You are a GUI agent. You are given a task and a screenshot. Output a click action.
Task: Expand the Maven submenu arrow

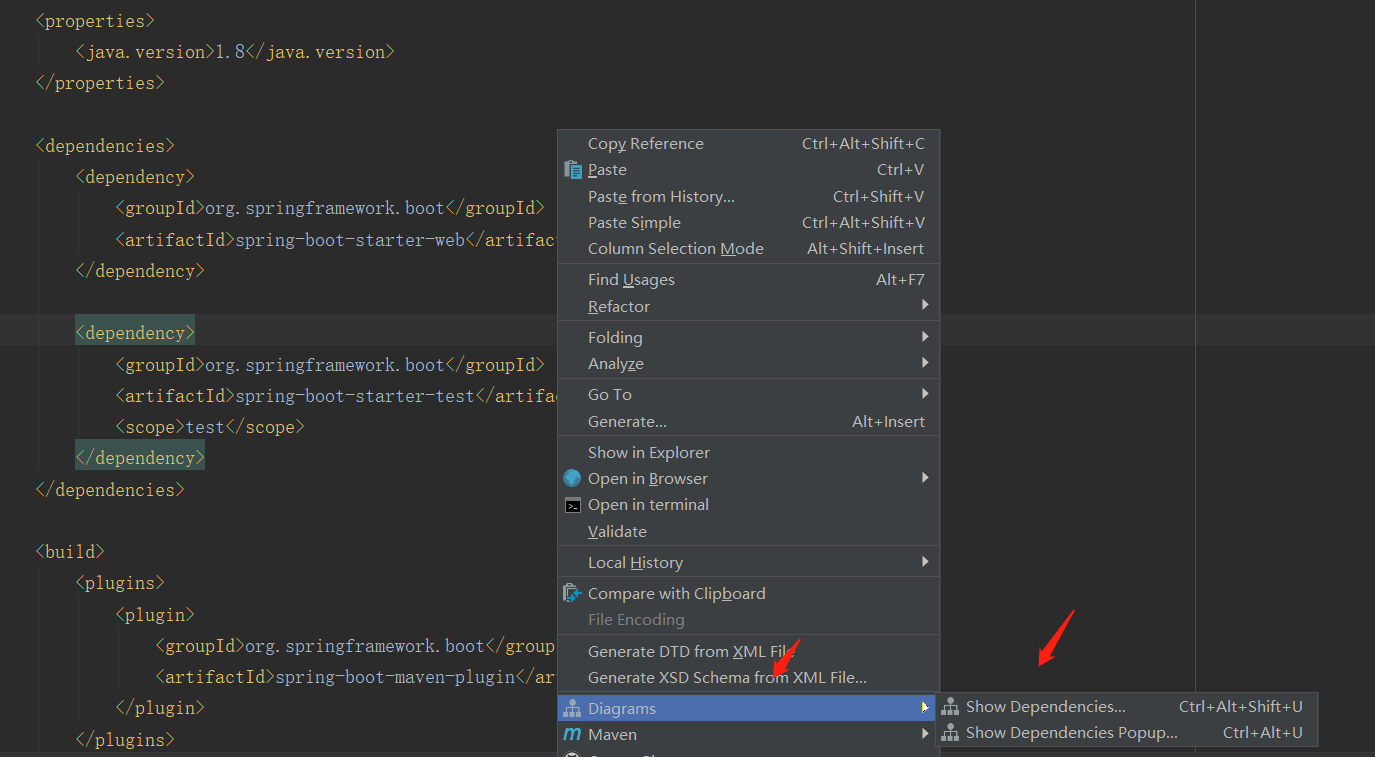925,733
